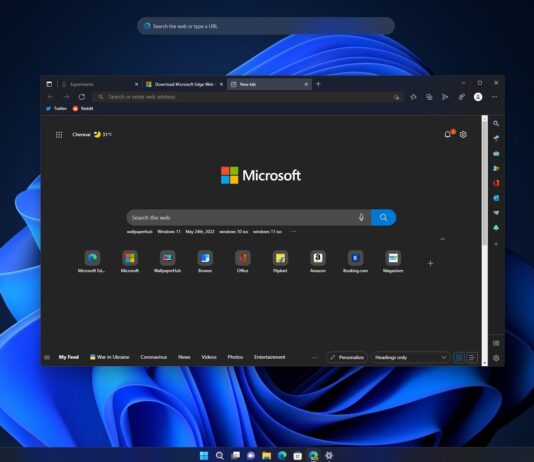Click the forward navigation arrow
The height and width of the screenshot is (462, 534).
coord(66,97)
